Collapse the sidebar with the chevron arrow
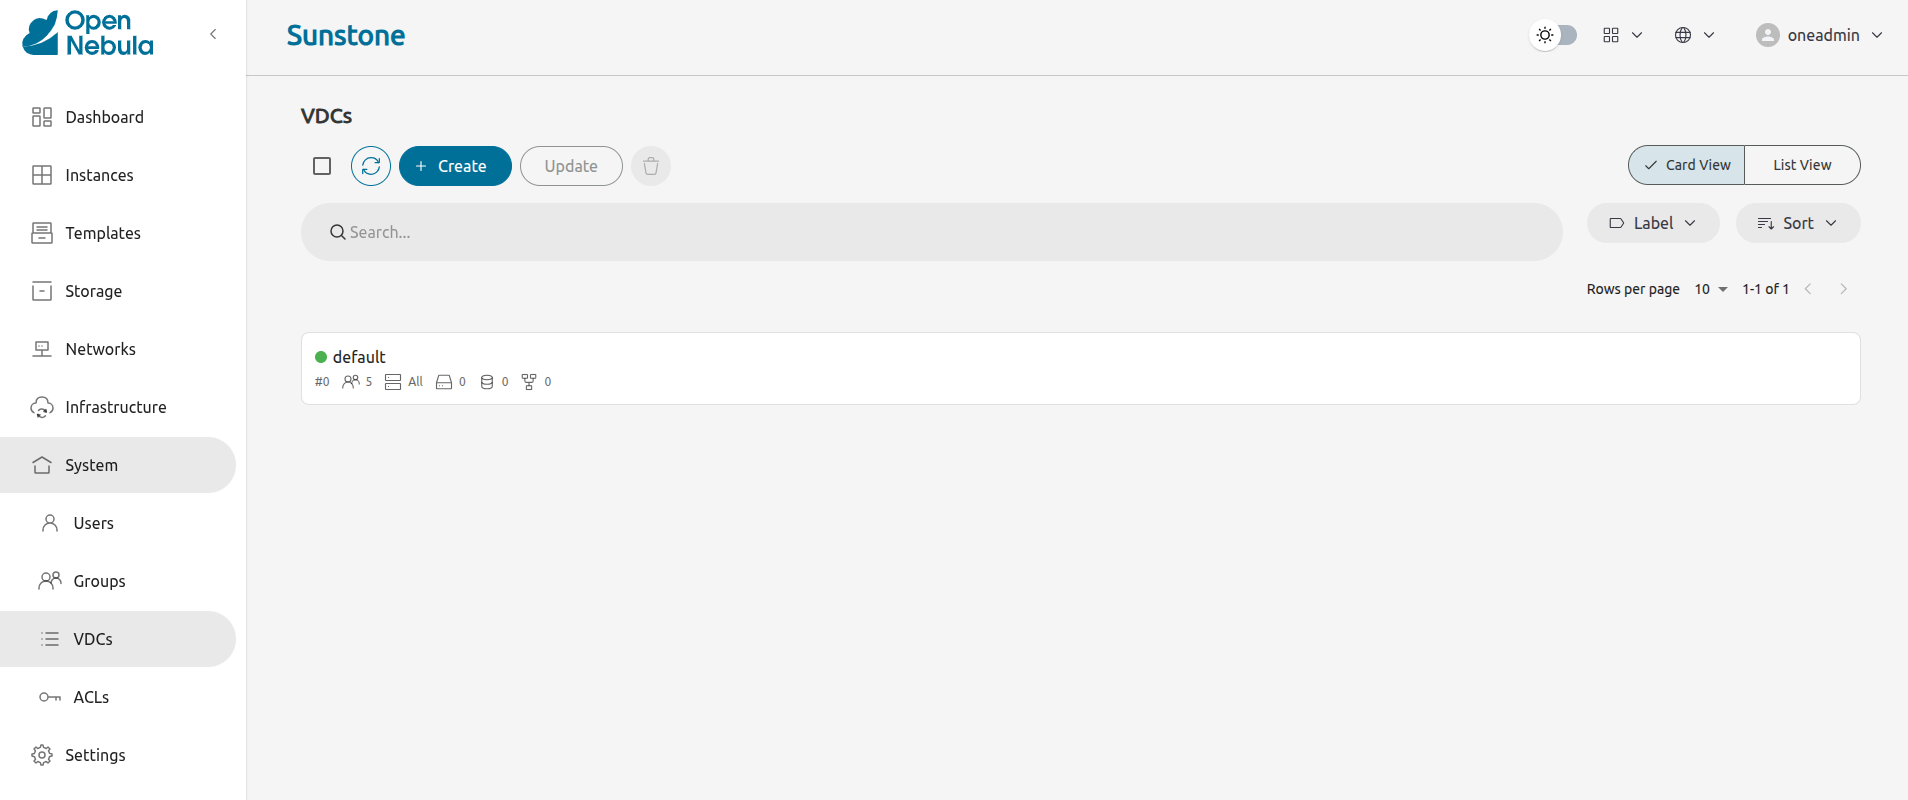1908x800 pixels. pyautogui.click(x=213, y=34)
